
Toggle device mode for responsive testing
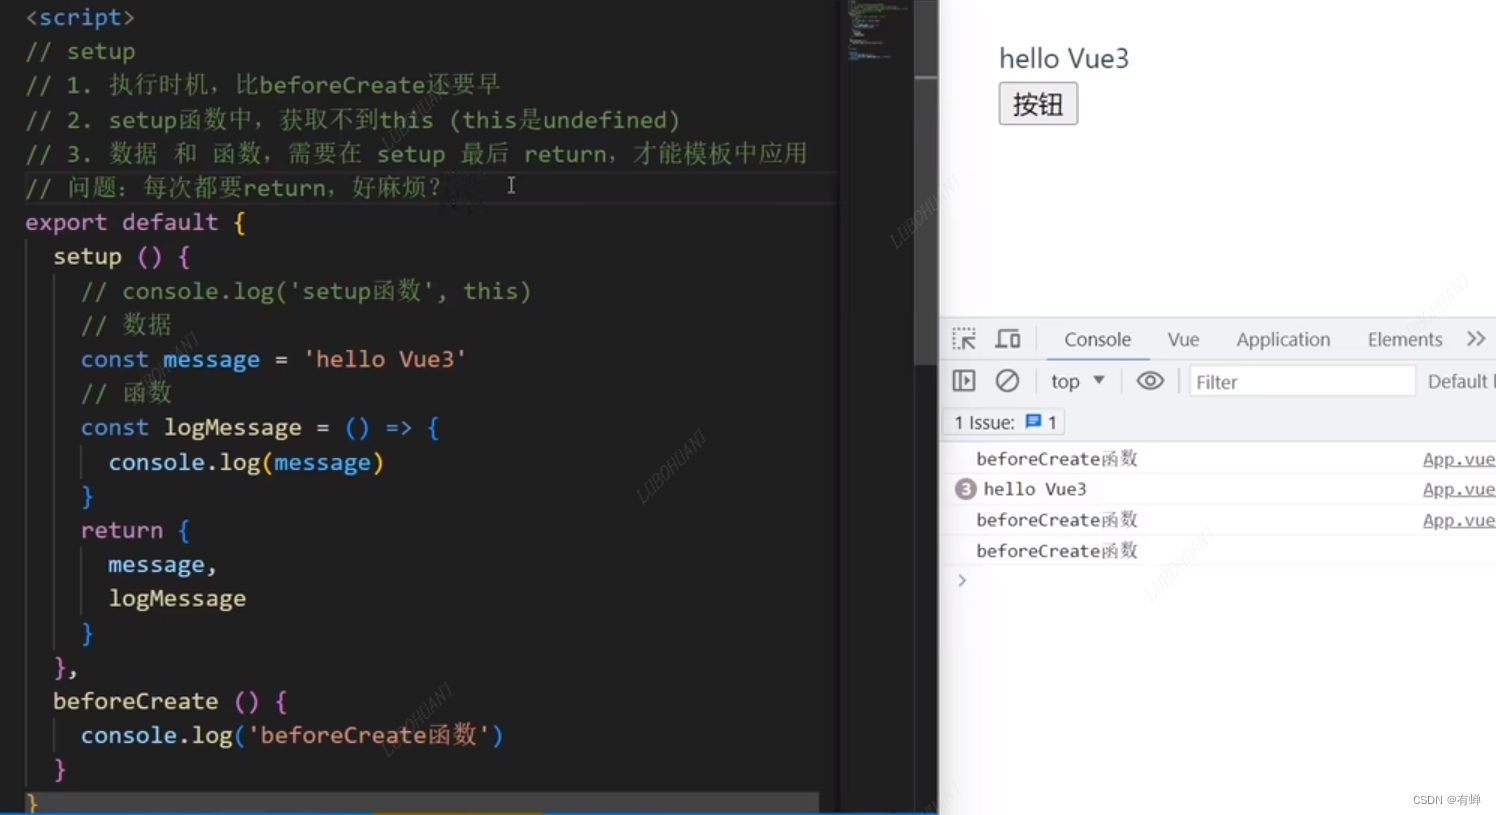(x=1007, y=339)
